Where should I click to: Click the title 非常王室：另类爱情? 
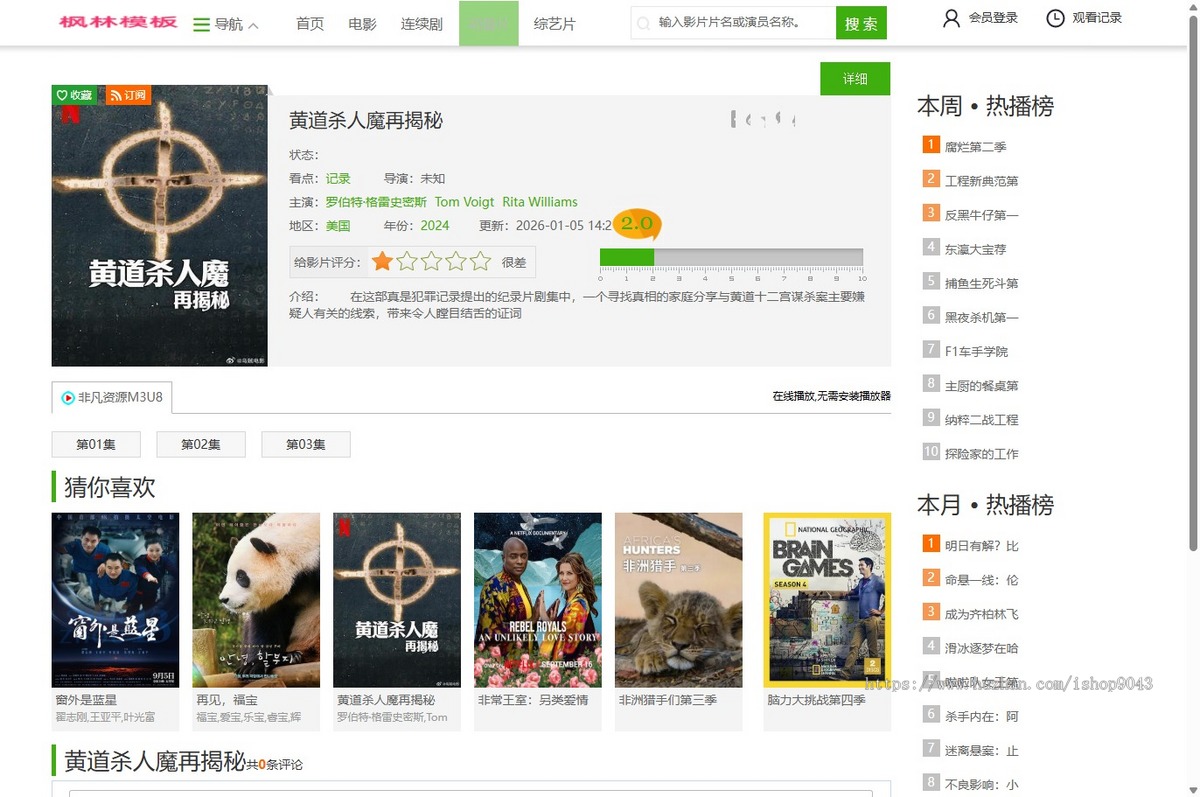pos(533,700)
